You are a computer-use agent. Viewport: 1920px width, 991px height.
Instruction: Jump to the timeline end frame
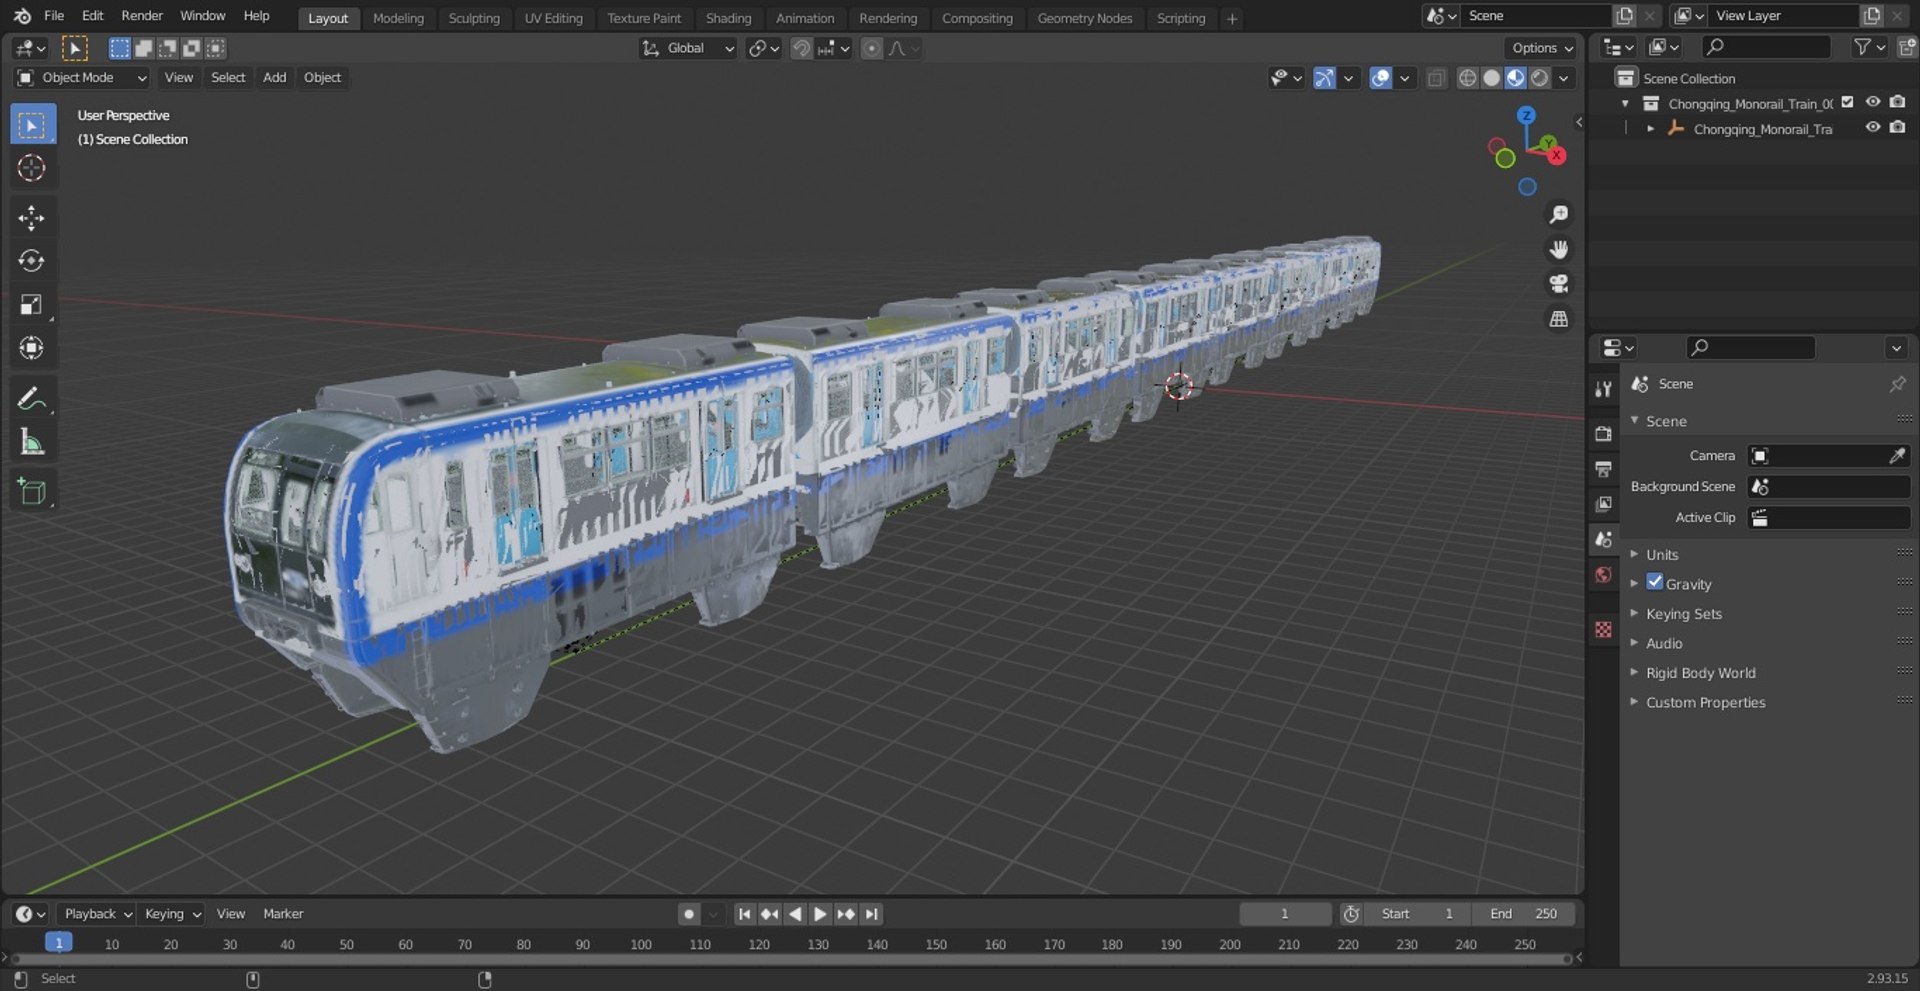tap(872, 914)
